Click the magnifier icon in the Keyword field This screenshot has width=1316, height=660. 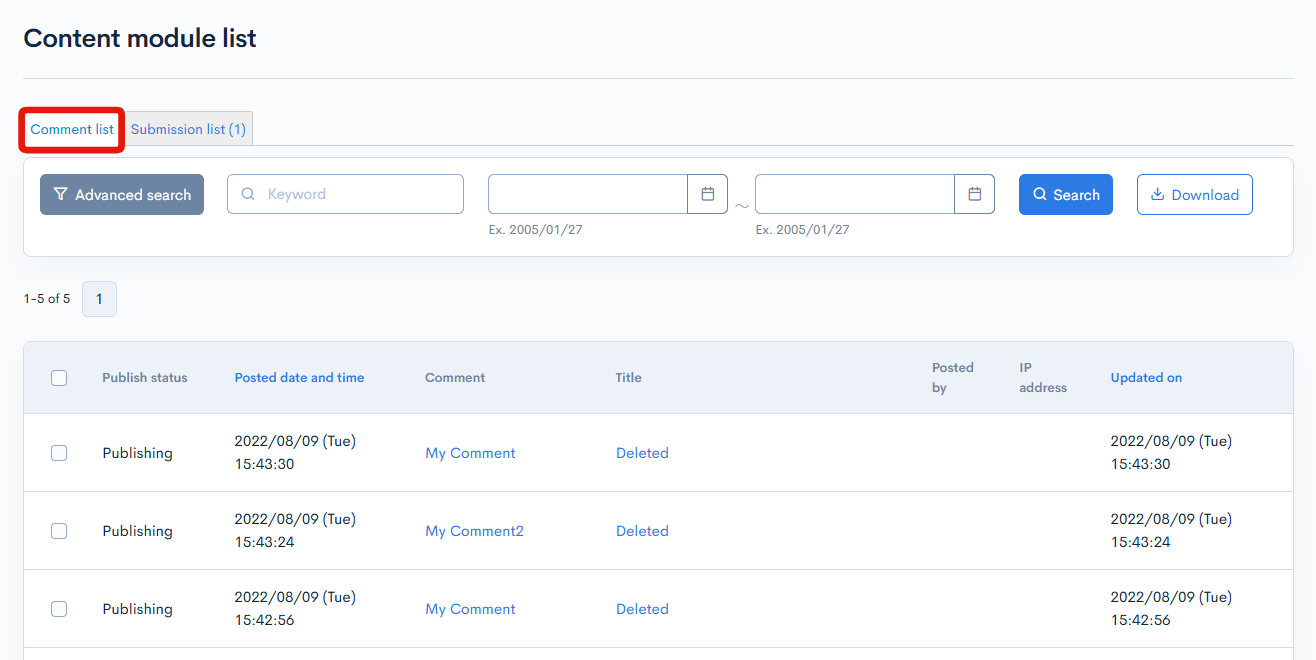(247, 194)
